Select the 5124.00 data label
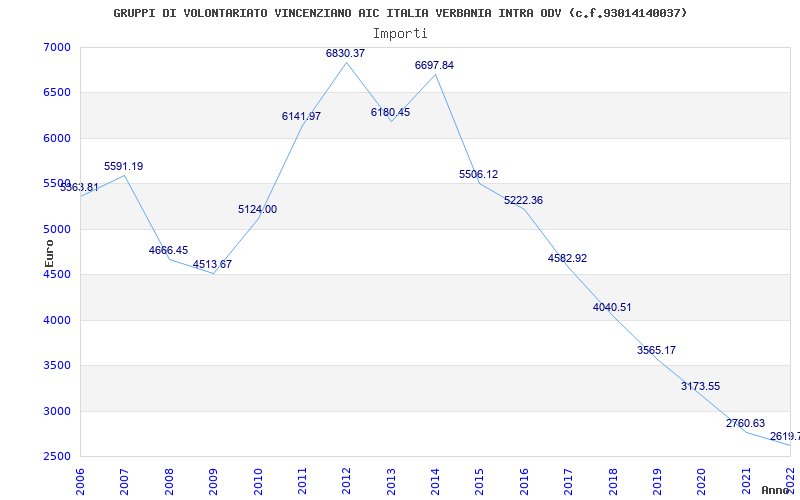The height and width of the screenshot is (500, 800). pyautogui.click(x=258, y=209)
